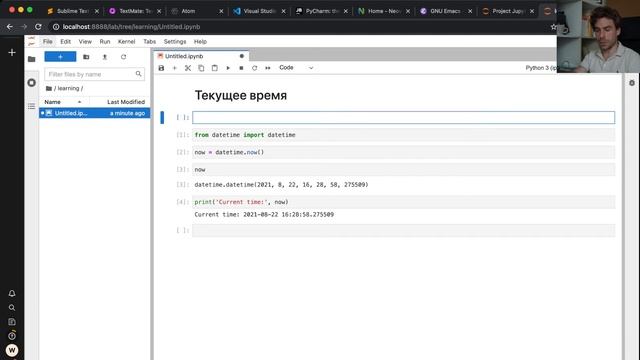Refresh the file list icon
The height and width of the screenshot is (360, 640).
(x=123, y=57)
